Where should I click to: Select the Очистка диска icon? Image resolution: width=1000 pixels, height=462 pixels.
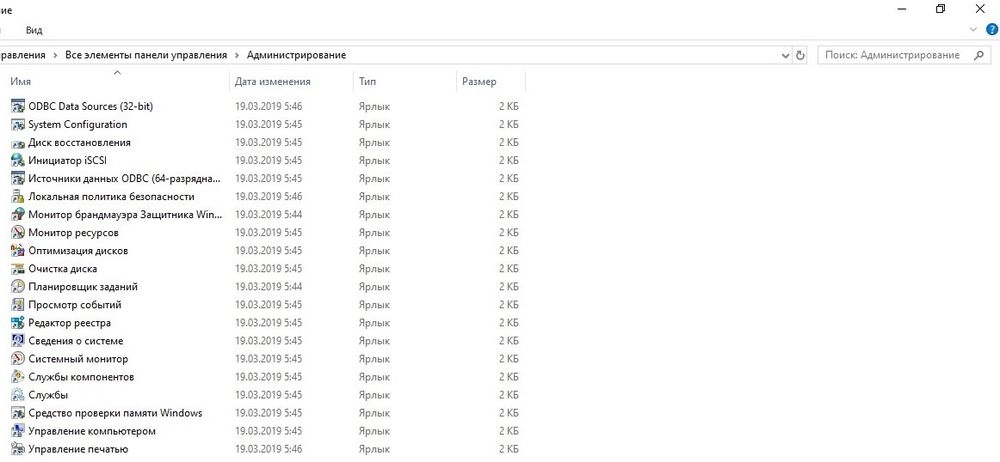tap(18, 269)
